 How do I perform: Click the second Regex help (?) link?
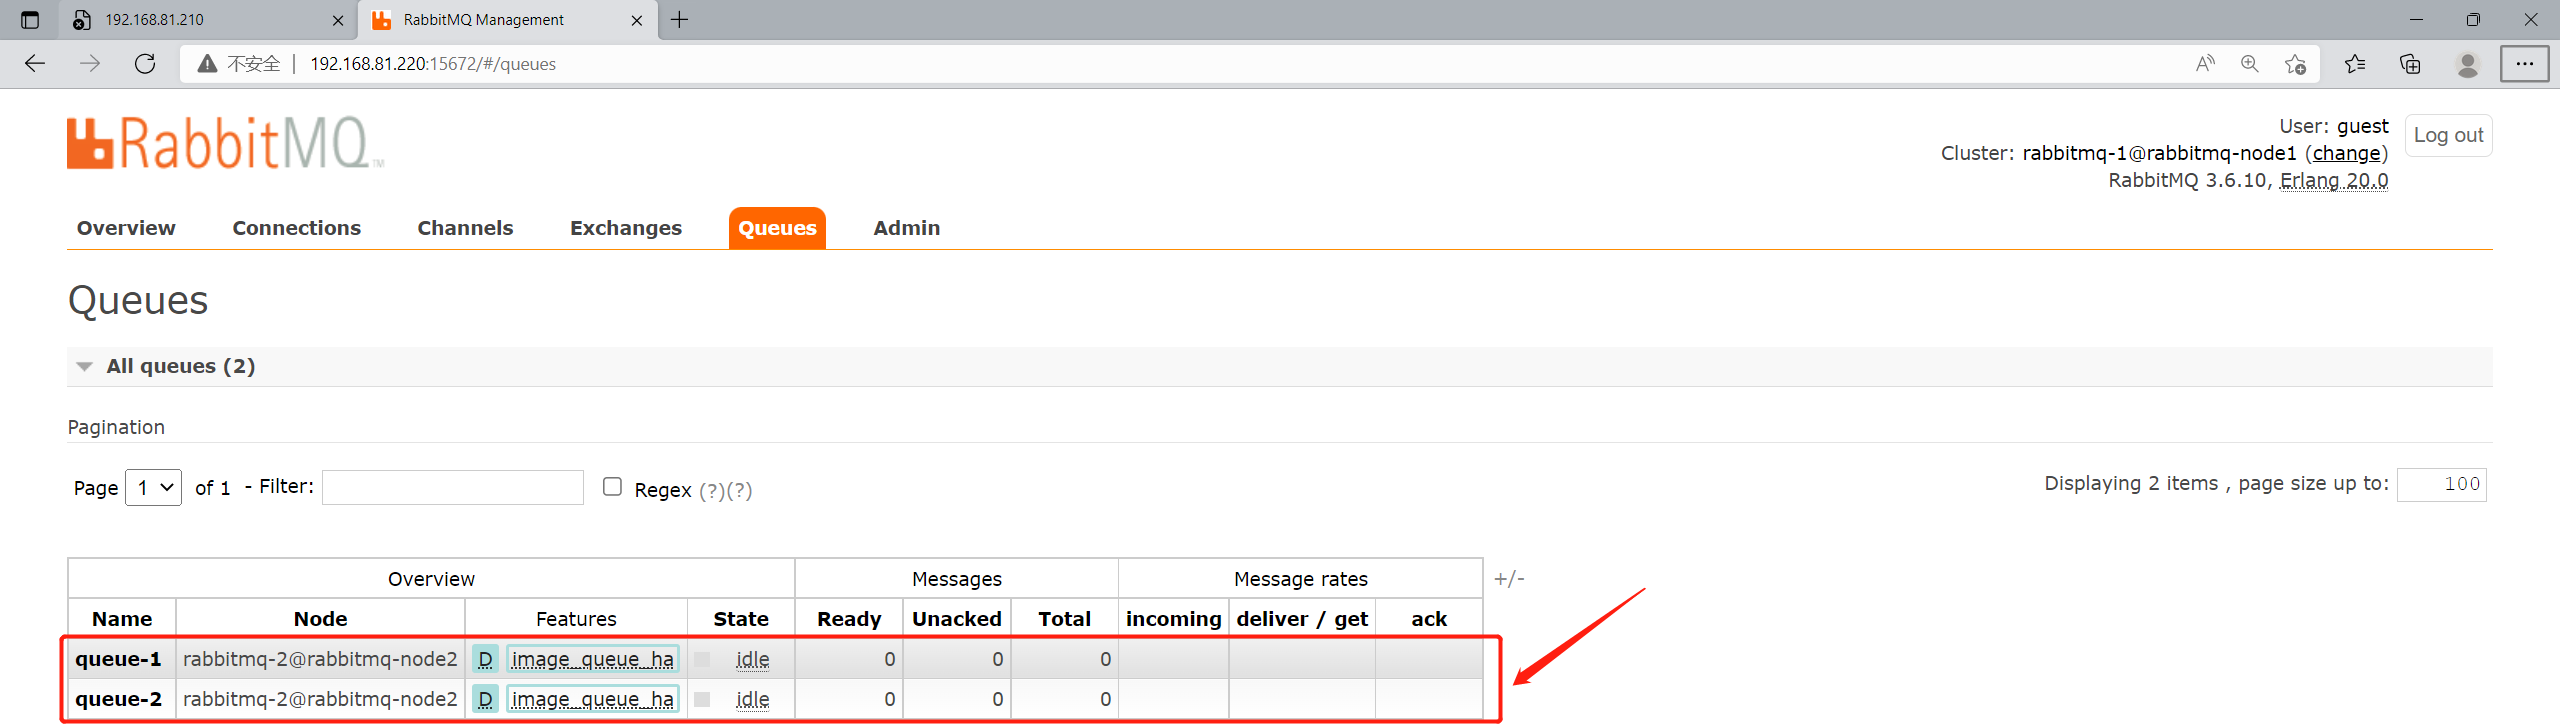[739, 490]
